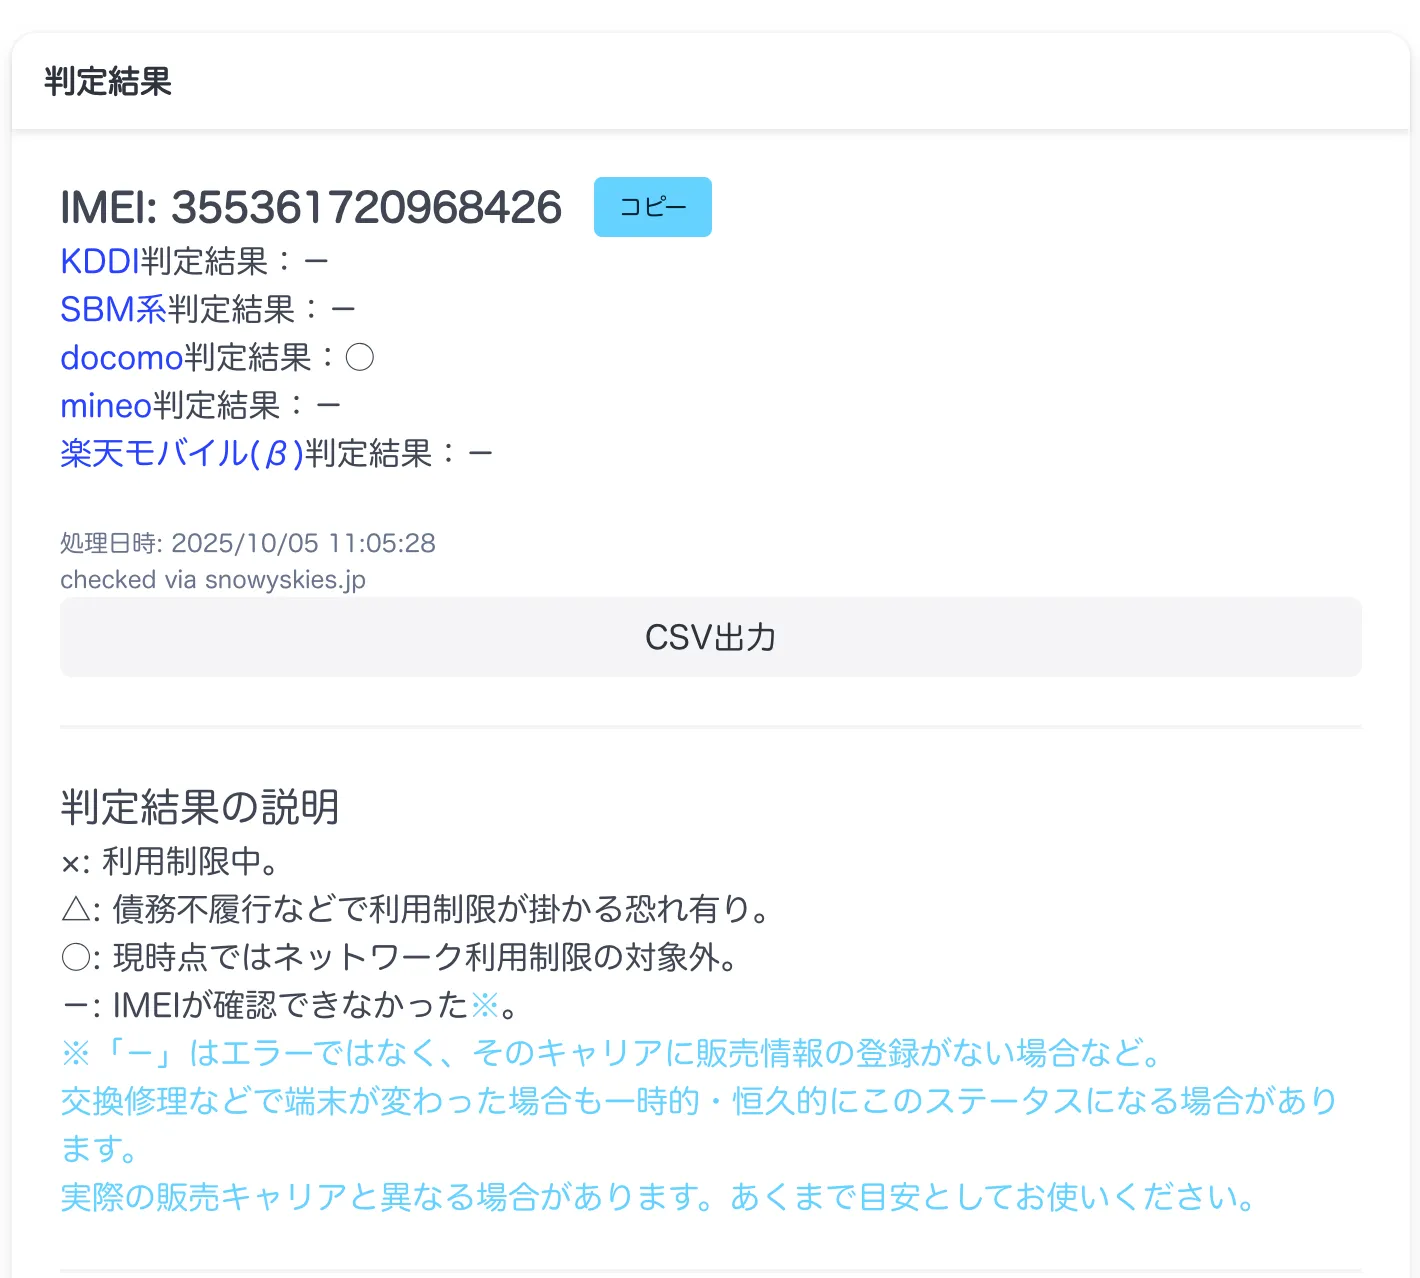Click the 処理日時 timestamp text
This screenshot has height=1278, width=1420.
[247, 543]
